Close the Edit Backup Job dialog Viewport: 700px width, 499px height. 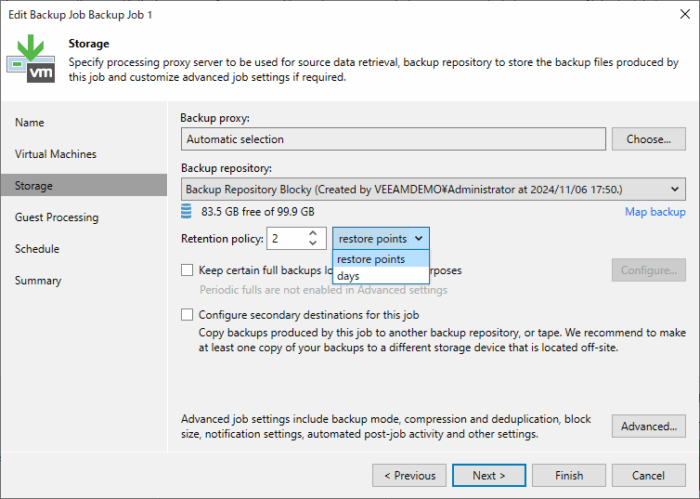click(x=685, y=14)
